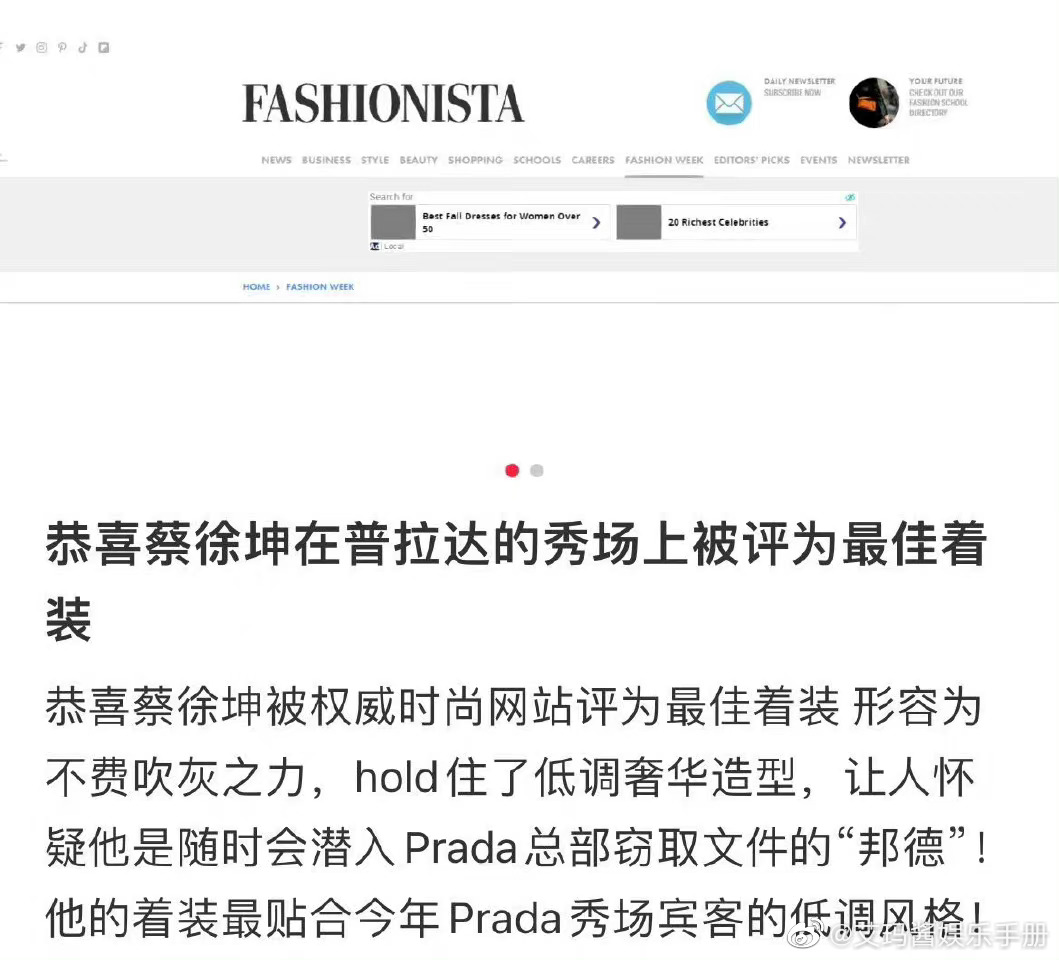Select the red first carousel dot

(512, 470)
